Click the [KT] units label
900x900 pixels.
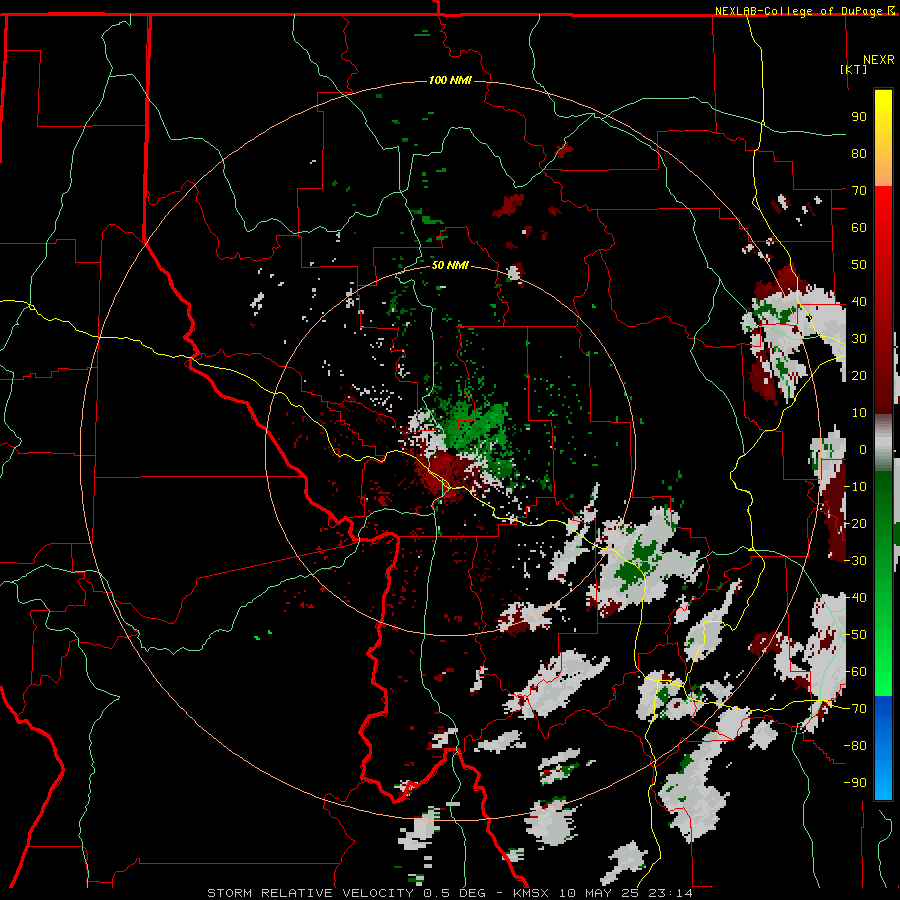(853, 69)
